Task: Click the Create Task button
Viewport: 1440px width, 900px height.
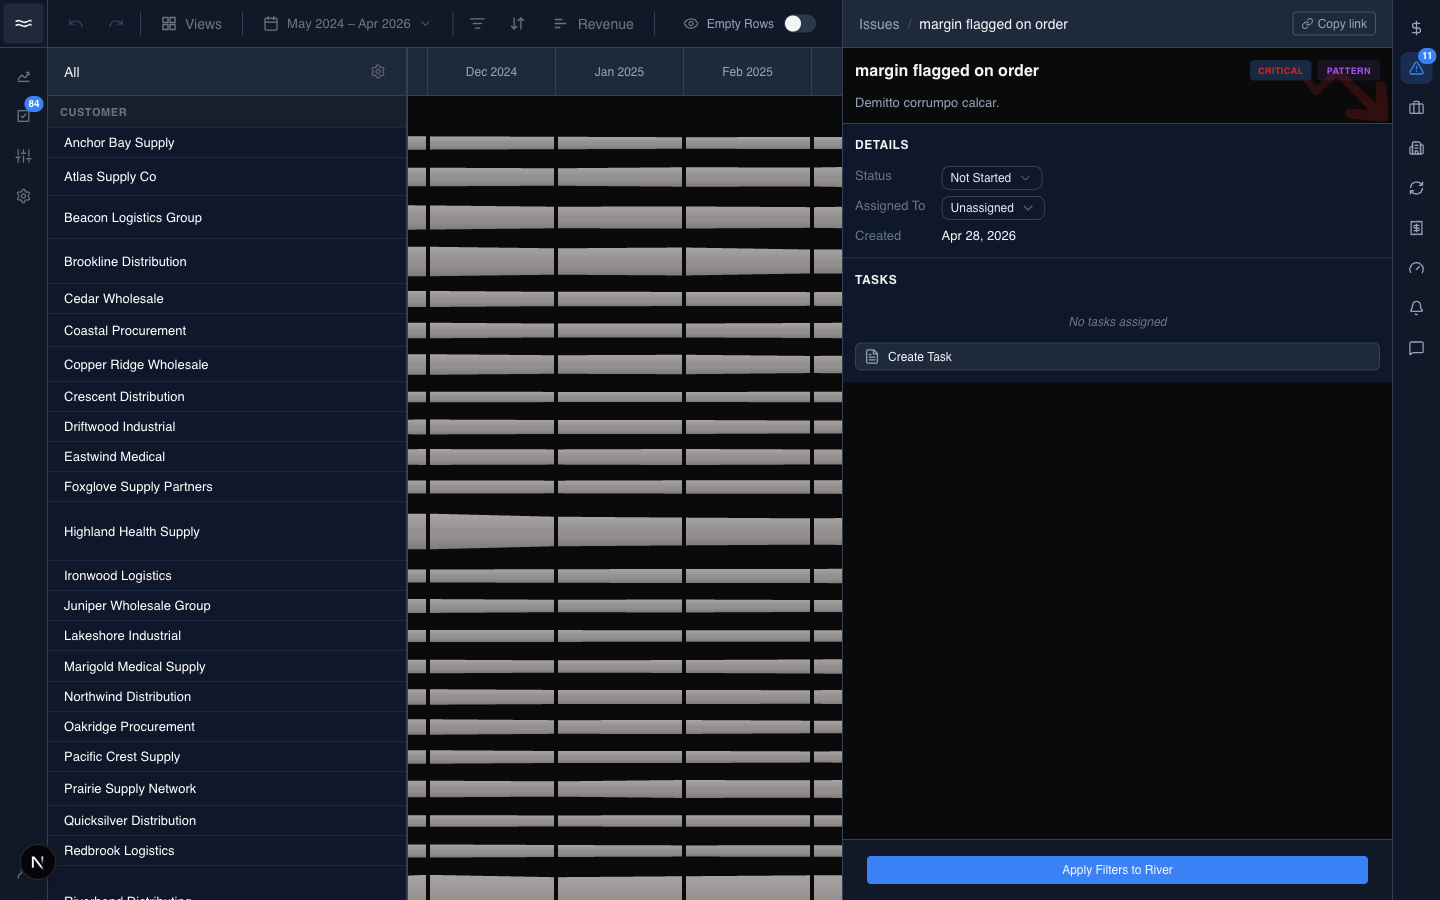Action: 1117,357
